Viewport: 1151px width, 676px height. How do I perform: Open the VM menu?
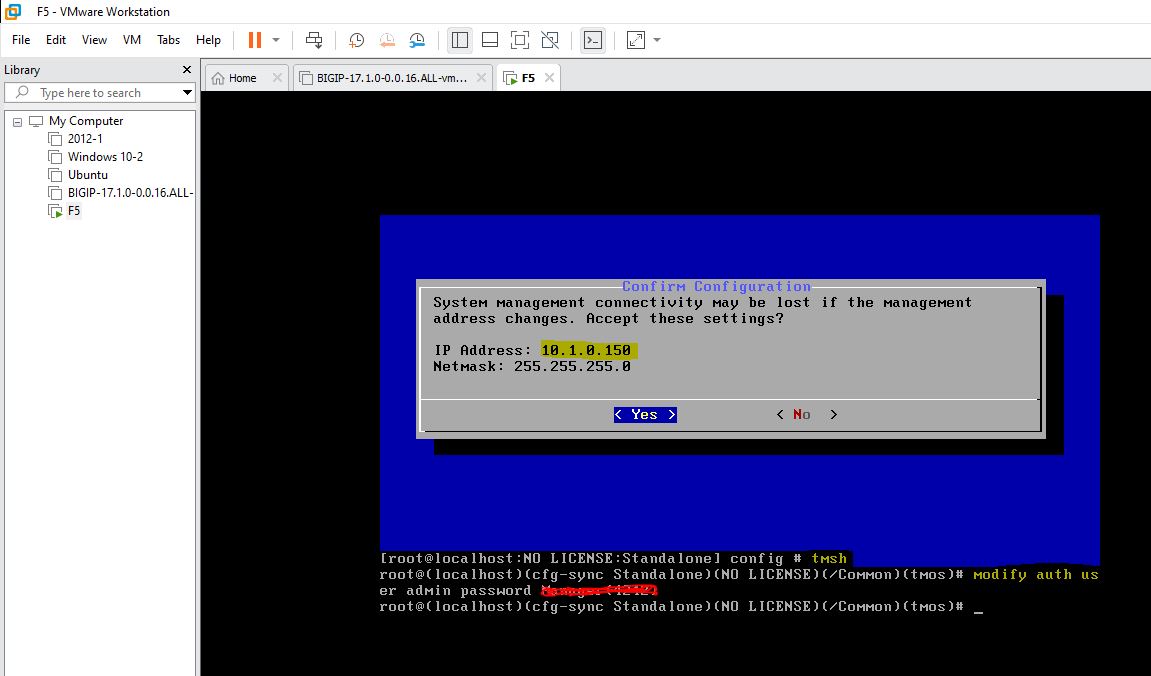coord(132,40)
